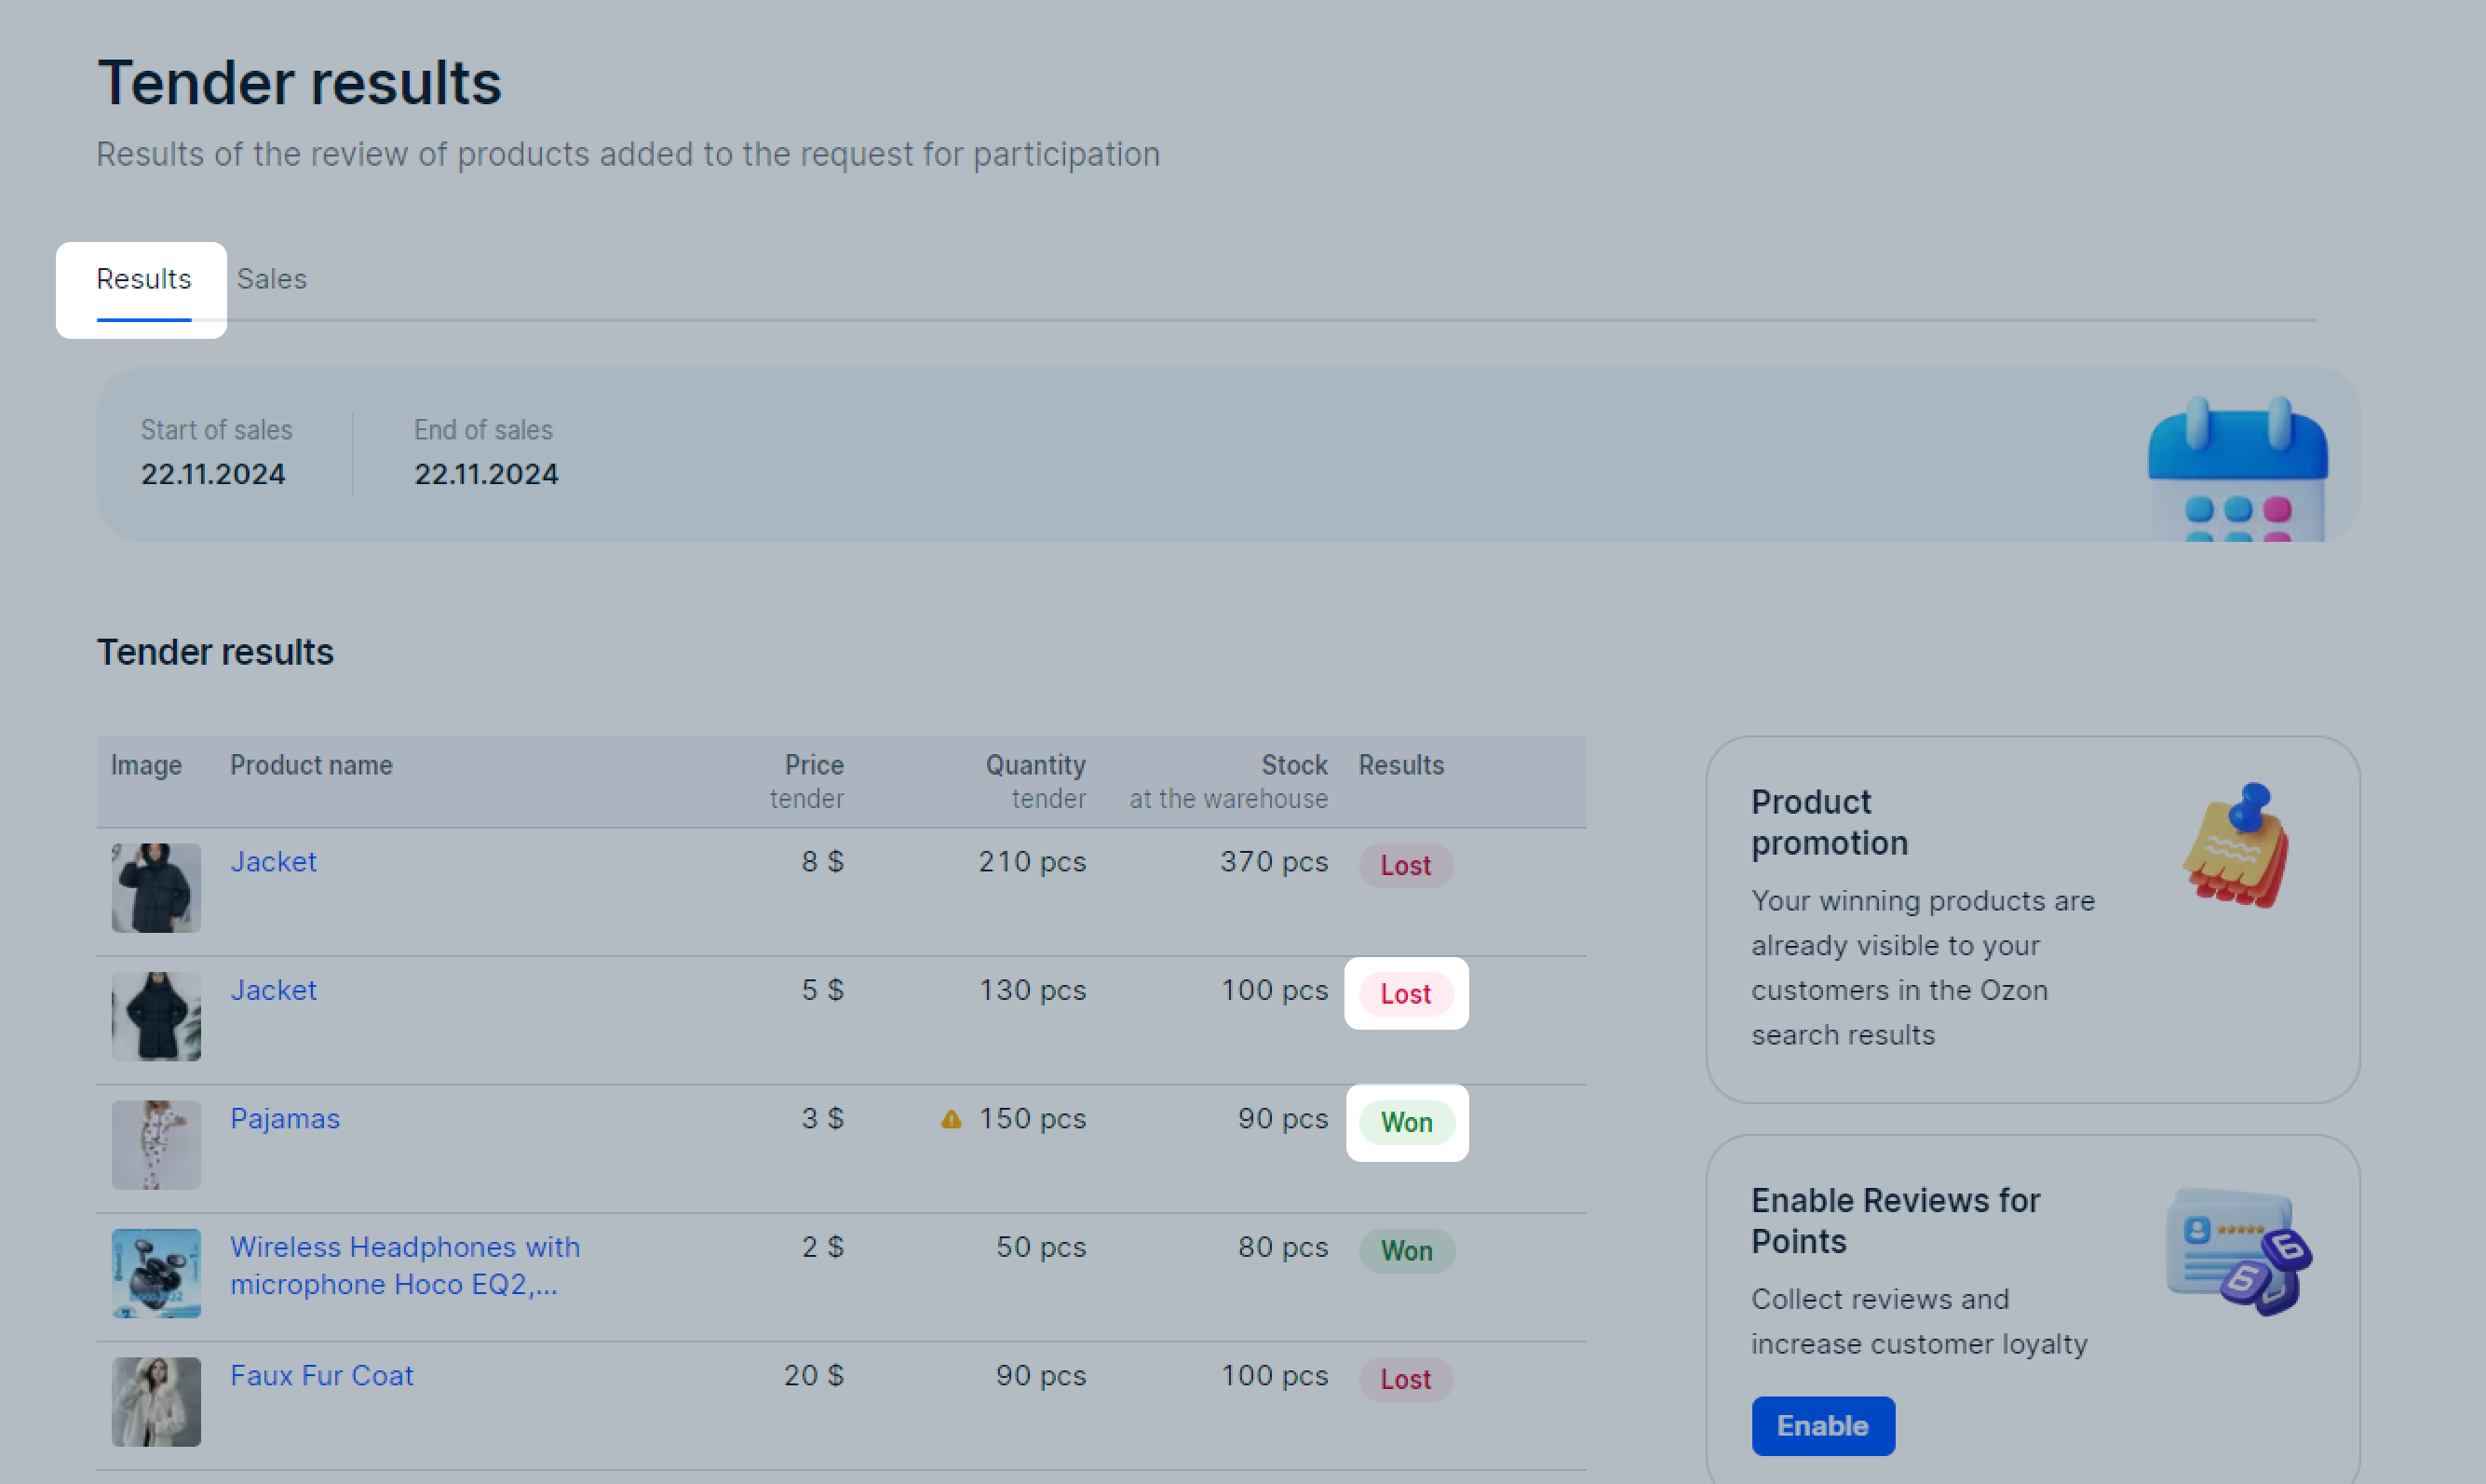This screenshot has width=2486, height=1484.
Task: Click the thumbnail of the 5 $ Jacket
Action: [156, 1016]
